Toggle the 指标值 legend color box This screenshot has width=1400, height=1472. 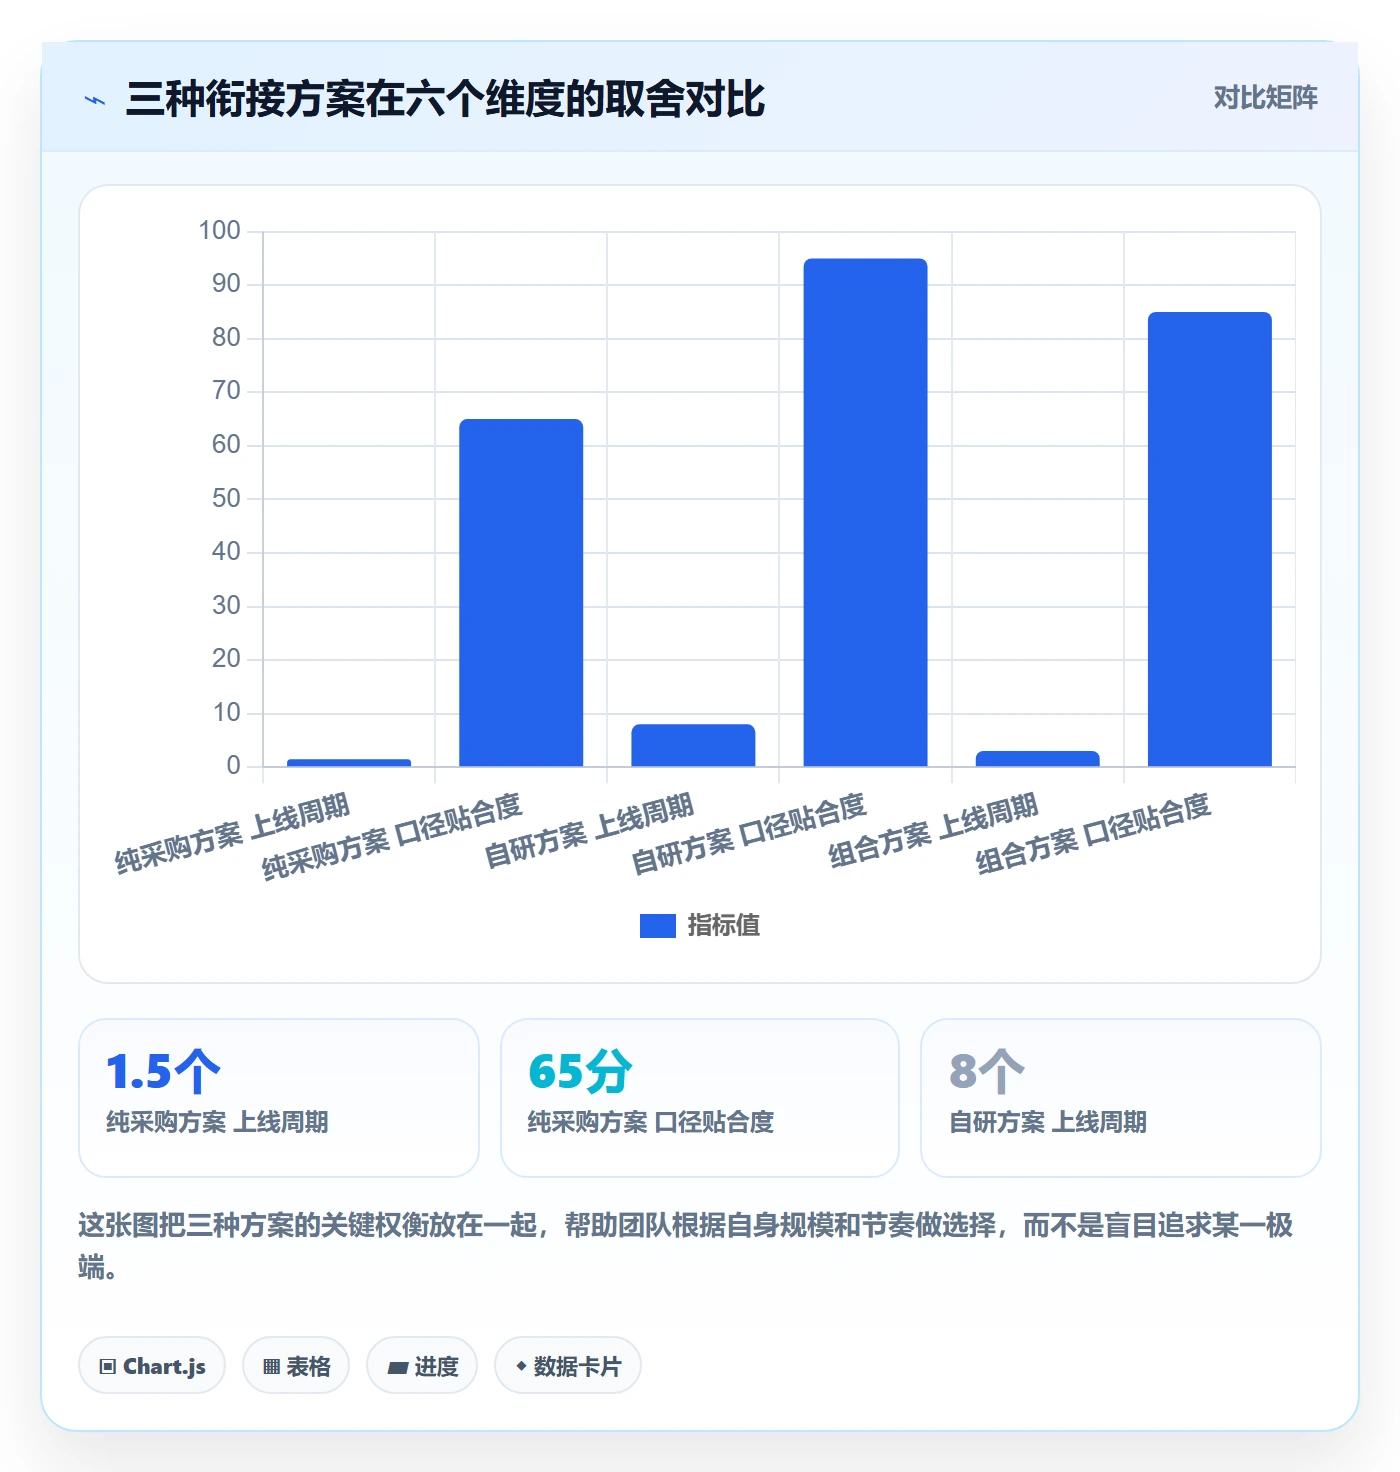(658, 926)
